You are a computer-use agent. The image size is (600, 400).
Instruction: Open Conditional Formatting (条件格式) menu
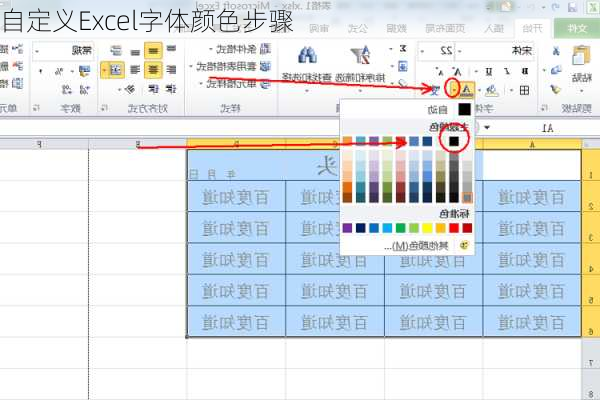(239, 49)
